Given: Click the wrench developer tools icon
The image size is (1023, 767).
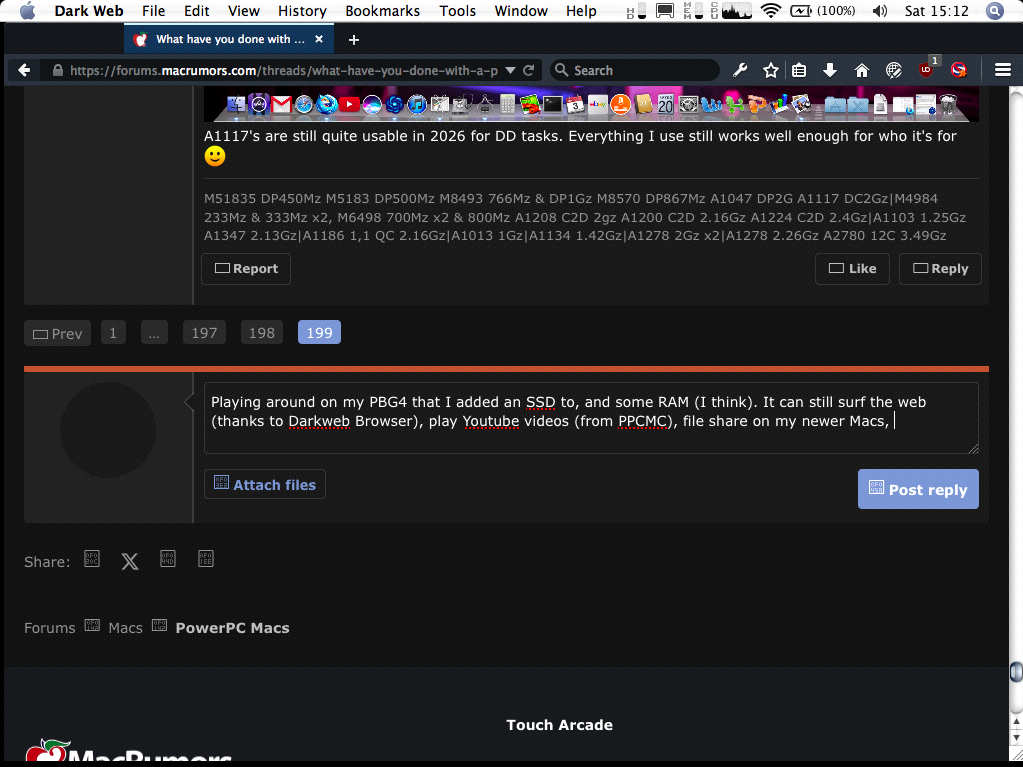Looking at the screenshot, I should tap(740, 70).
